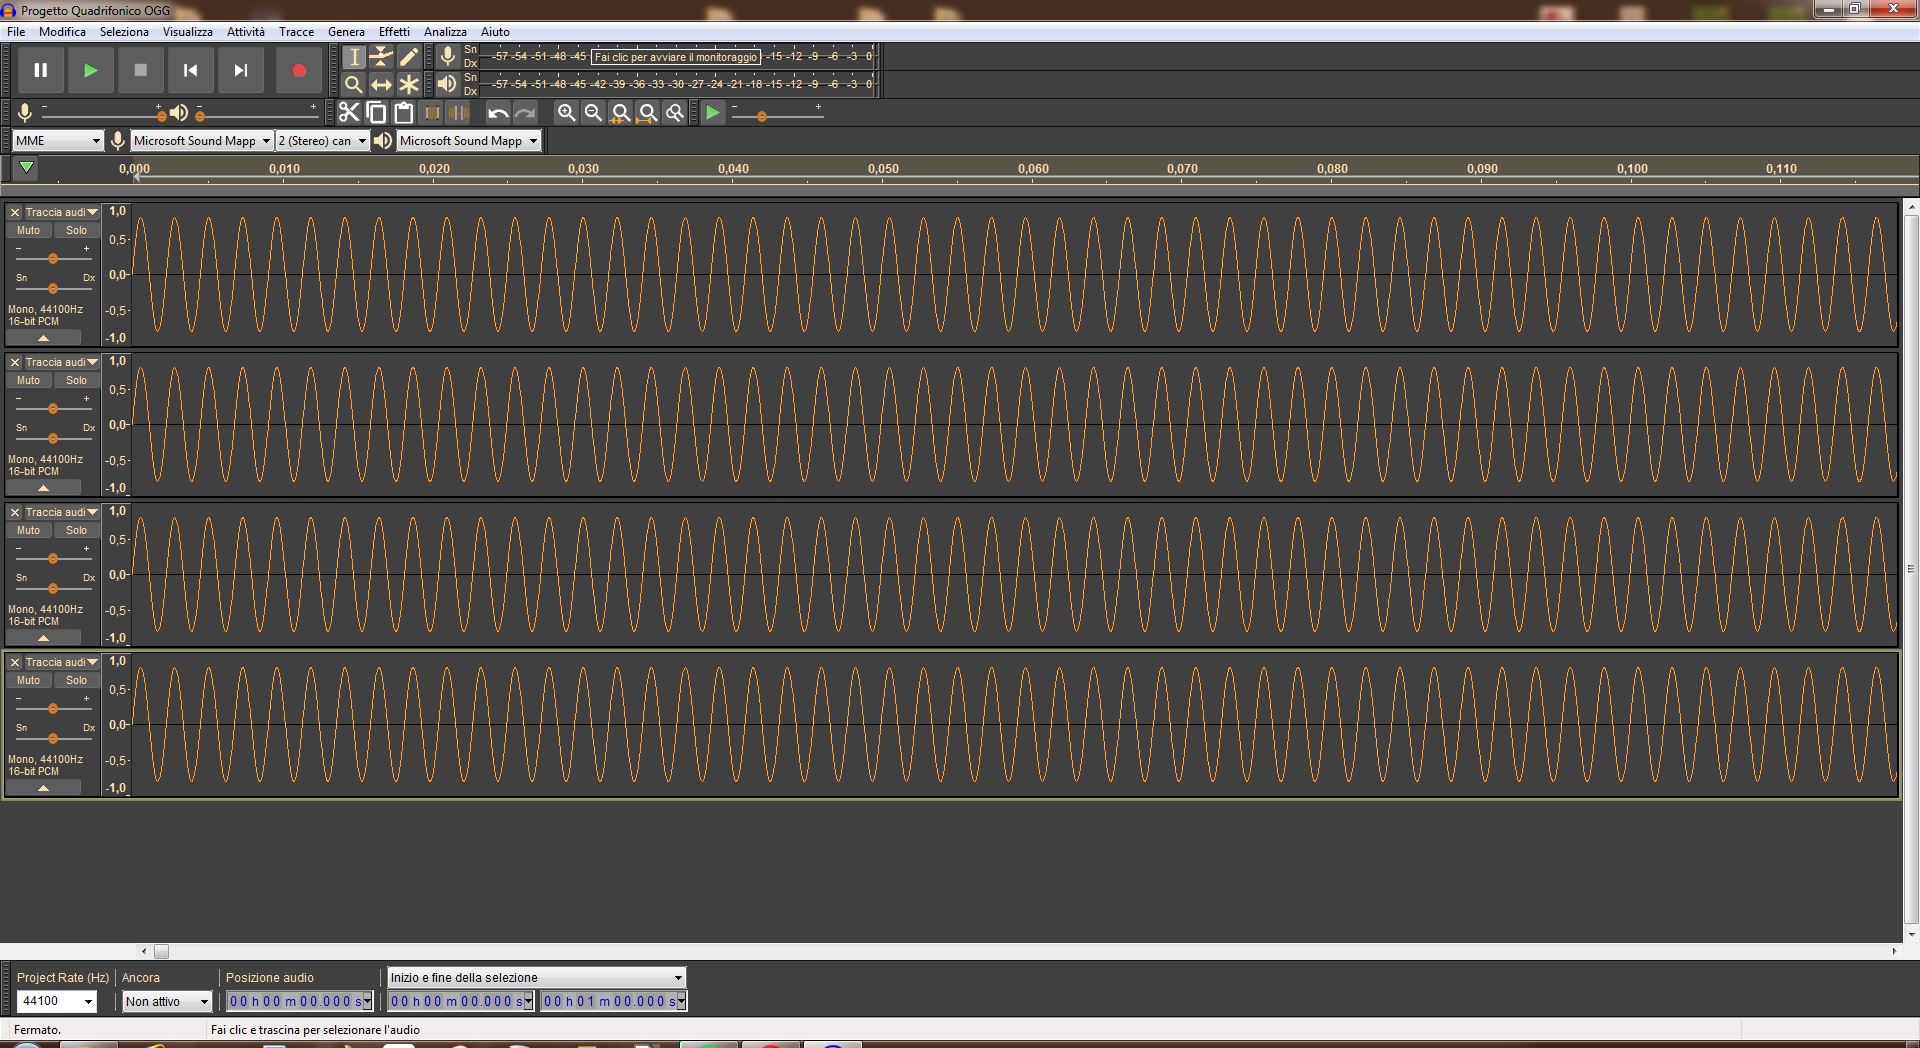Solo the top audio track
Screen dimensions: 1920x1048
pos(76,230)
